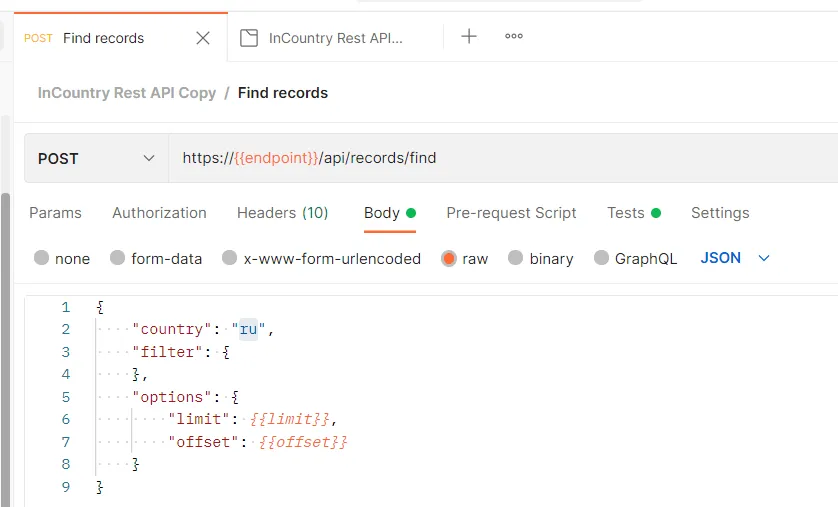The width and height of the screenshot is (838, 507).
Task: Select the form-data body option
Action: pos(118,258)
